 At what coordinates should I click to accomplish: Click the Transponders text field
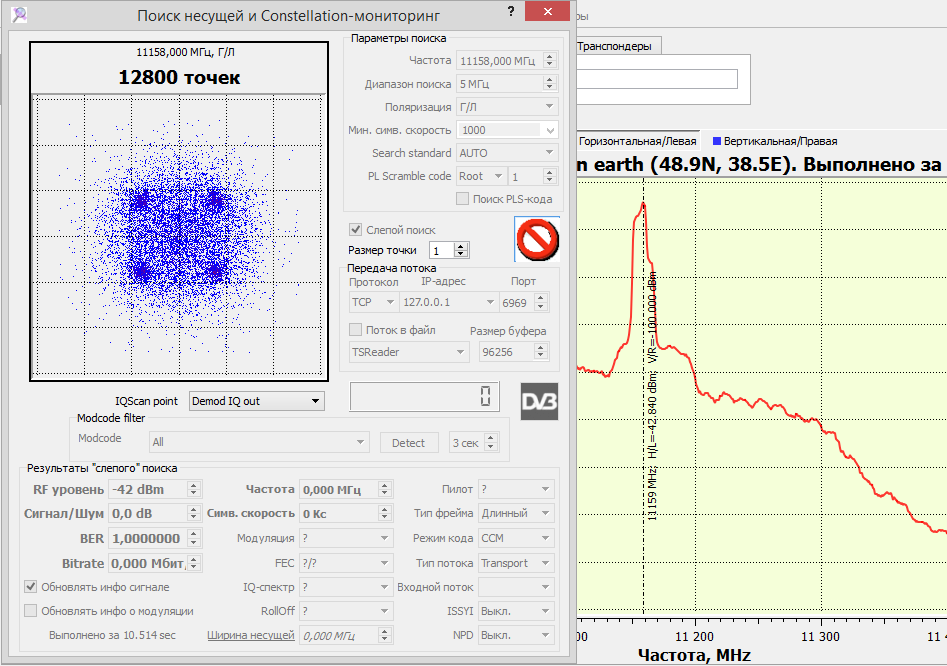657,79
